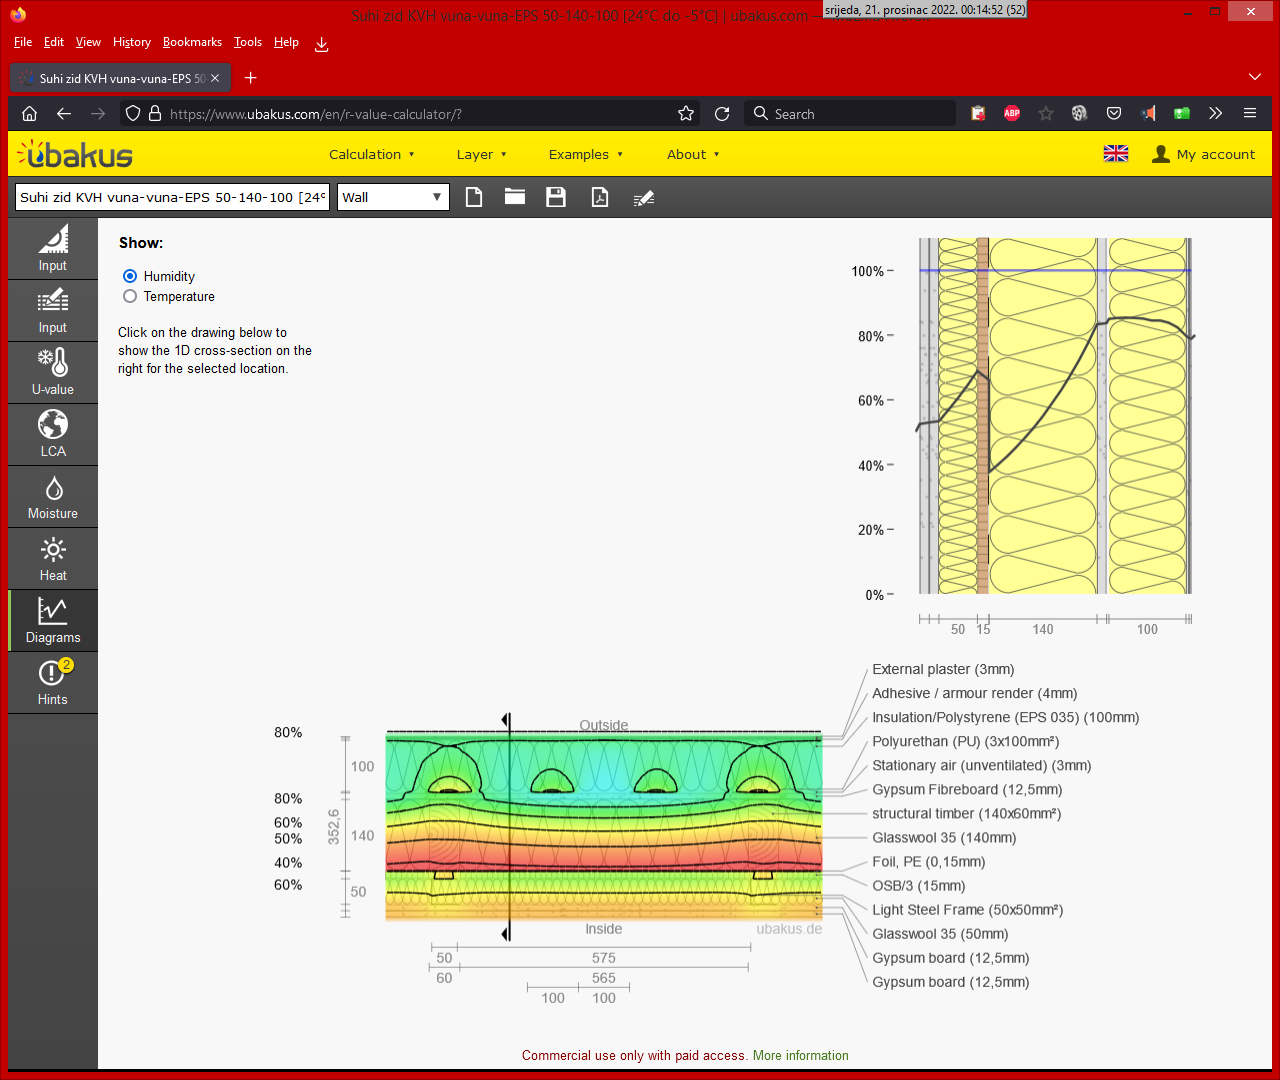This screenshot has height=1080, width=1280.
Task: Open the list all tabs chevron
Action: 1255,78
